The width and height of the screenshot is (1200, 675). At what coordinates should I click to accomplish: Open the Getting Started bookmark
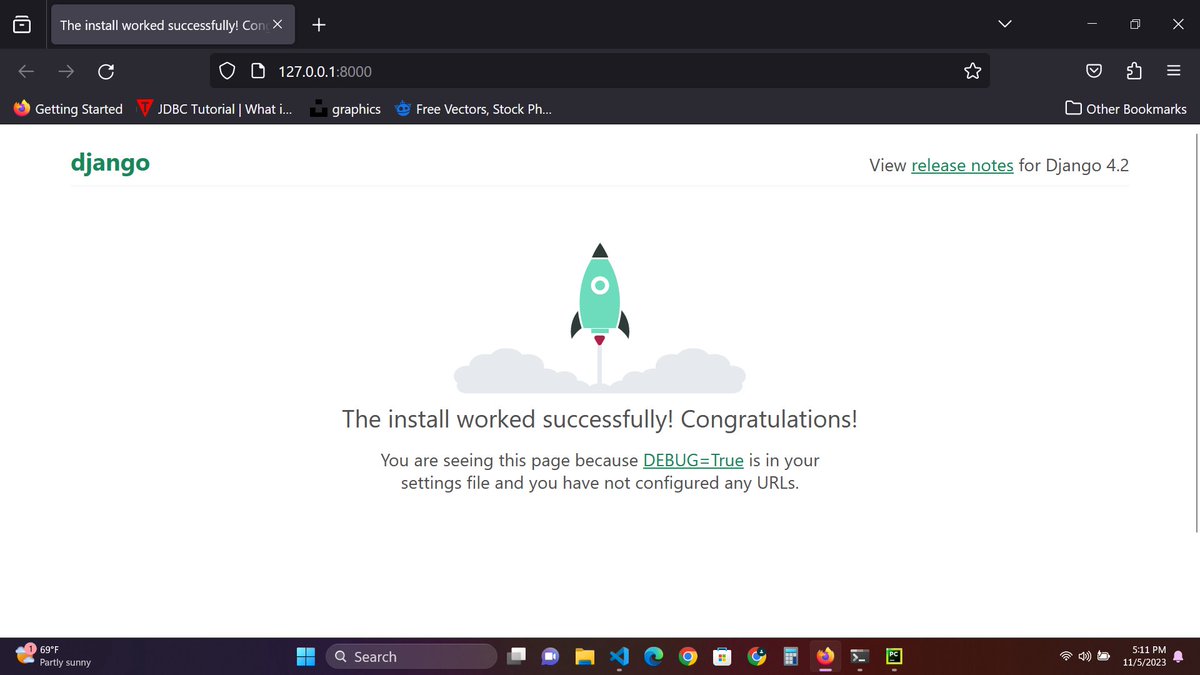[x=68, y=109]
